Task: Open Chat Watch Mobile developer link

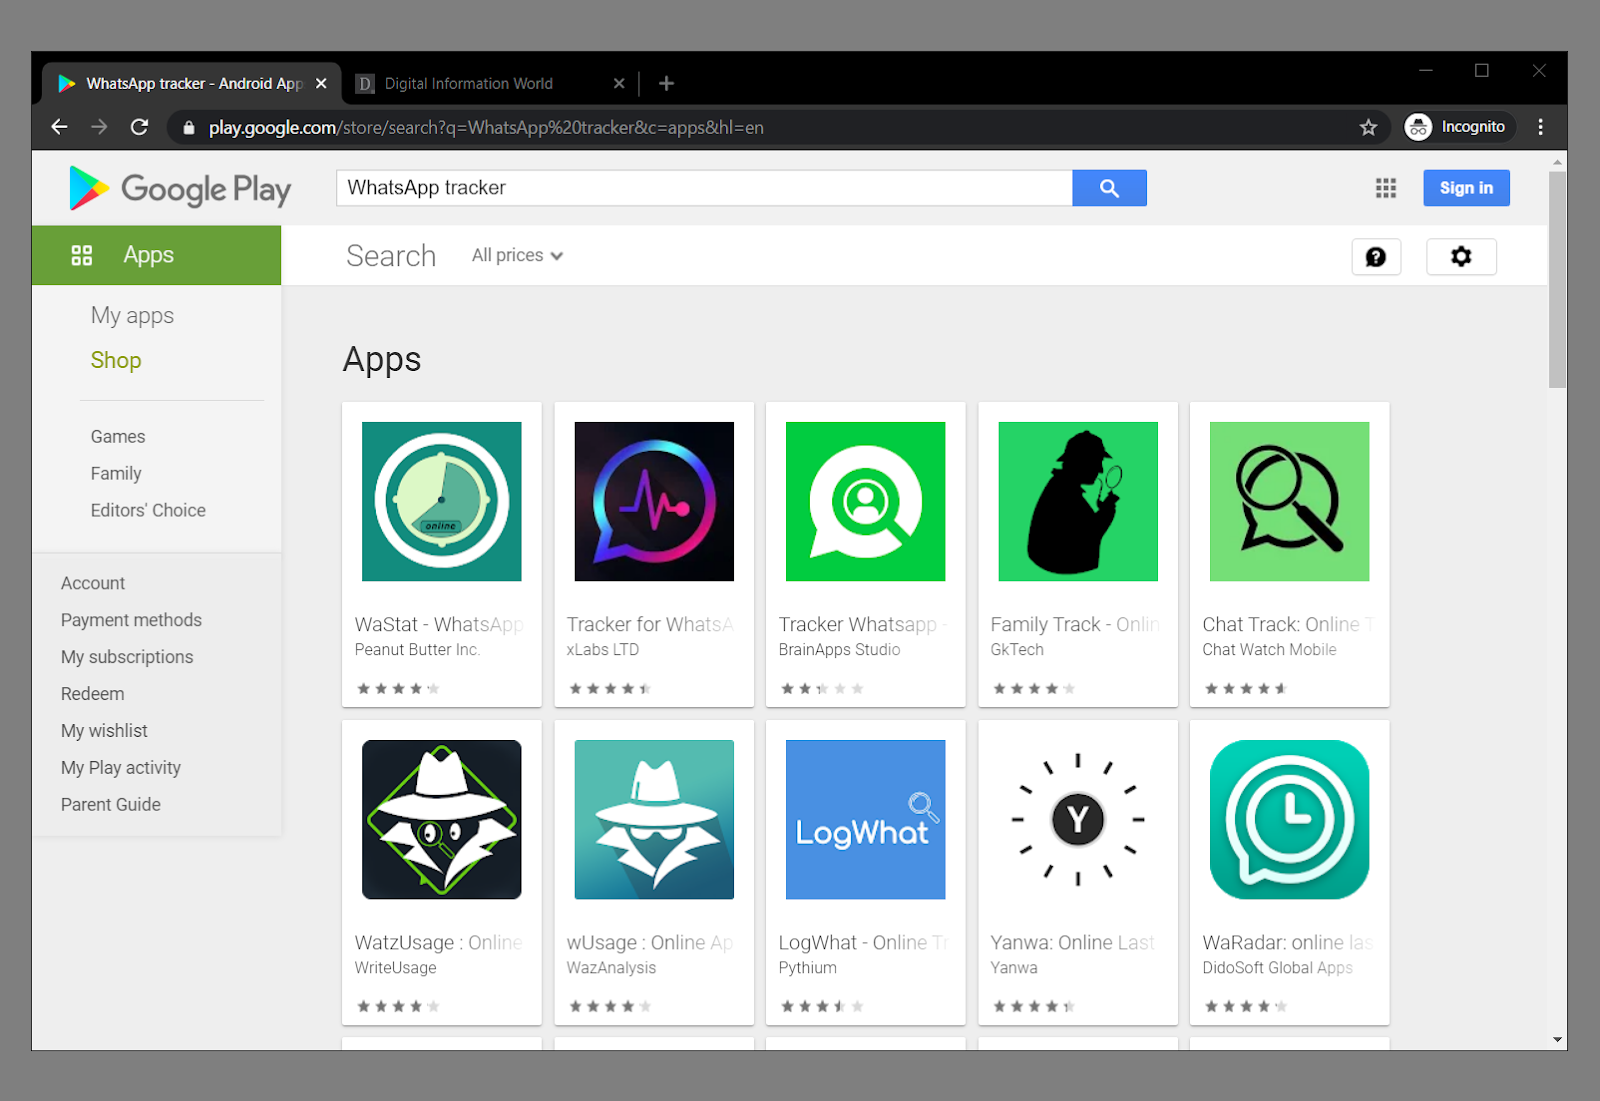Action: (x=1270, y=650)
